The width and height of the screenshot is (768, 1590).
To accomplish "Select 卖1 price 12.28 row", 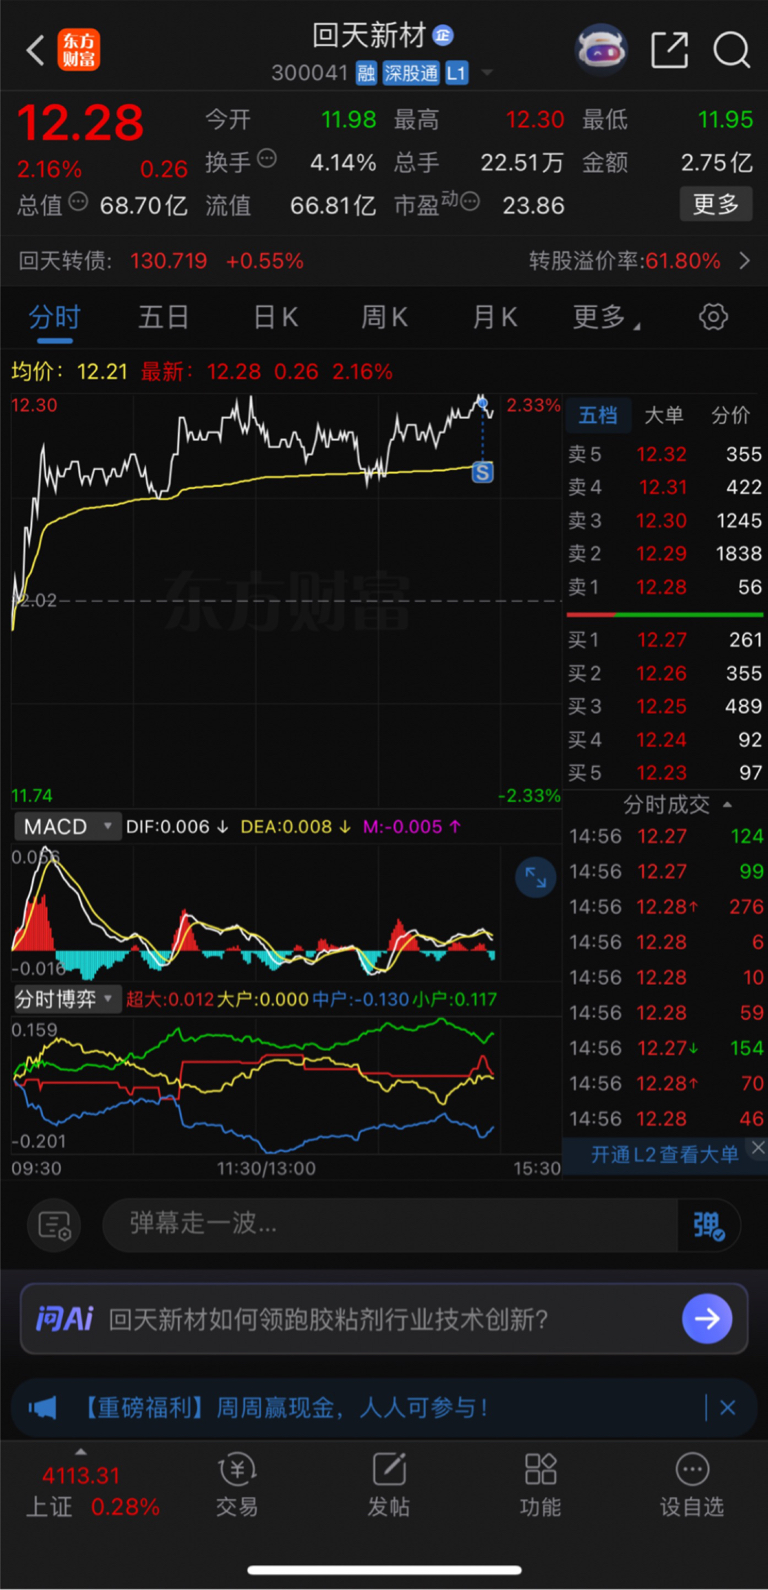I will [665, 587].
